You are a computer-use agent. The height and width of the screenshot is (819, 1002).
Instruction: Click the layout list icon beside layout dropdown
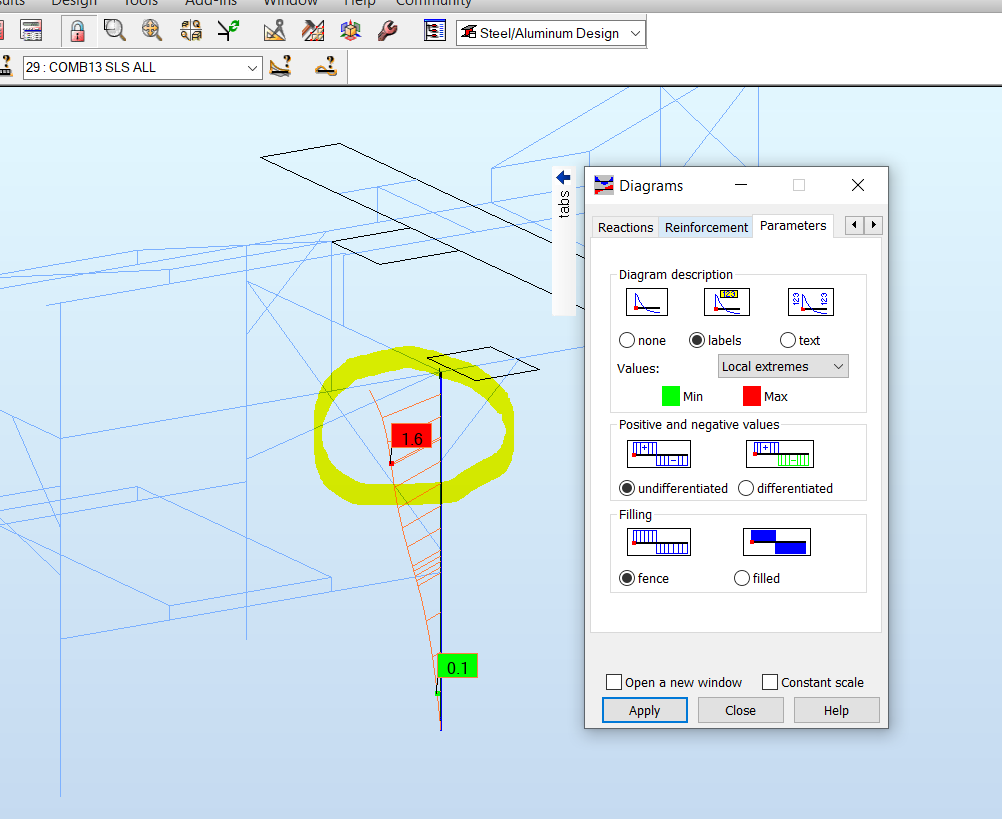[x=435, y=30]
